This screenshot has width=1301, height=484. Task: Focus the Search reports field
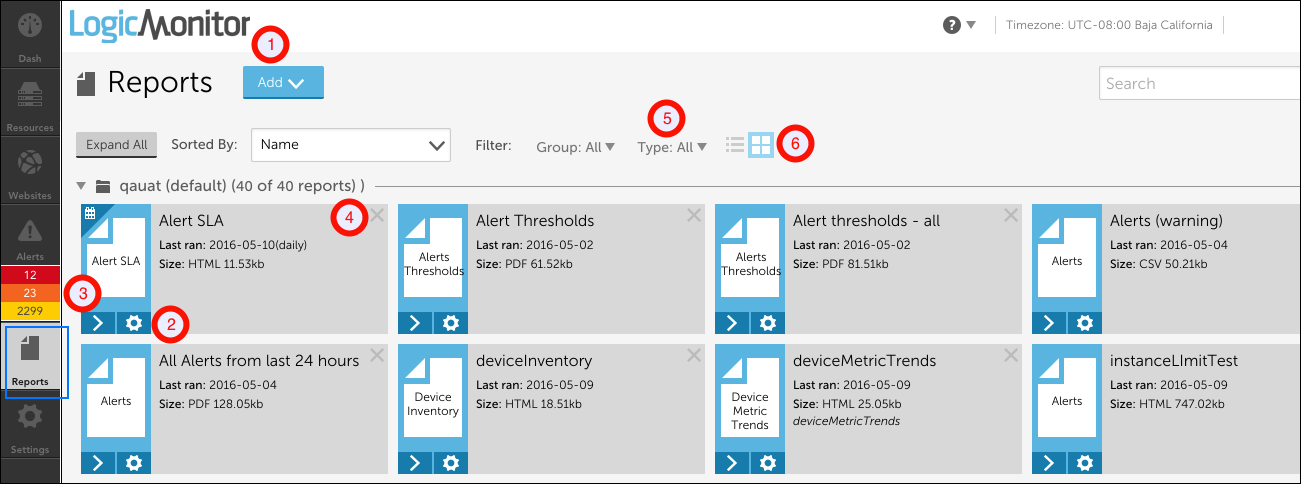pyautogui.click(x=1200, y=84)
